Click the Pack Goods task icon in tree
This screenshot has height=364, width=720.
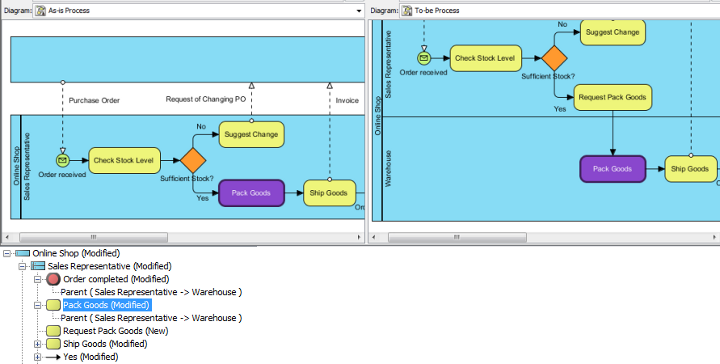coord(53,305)
